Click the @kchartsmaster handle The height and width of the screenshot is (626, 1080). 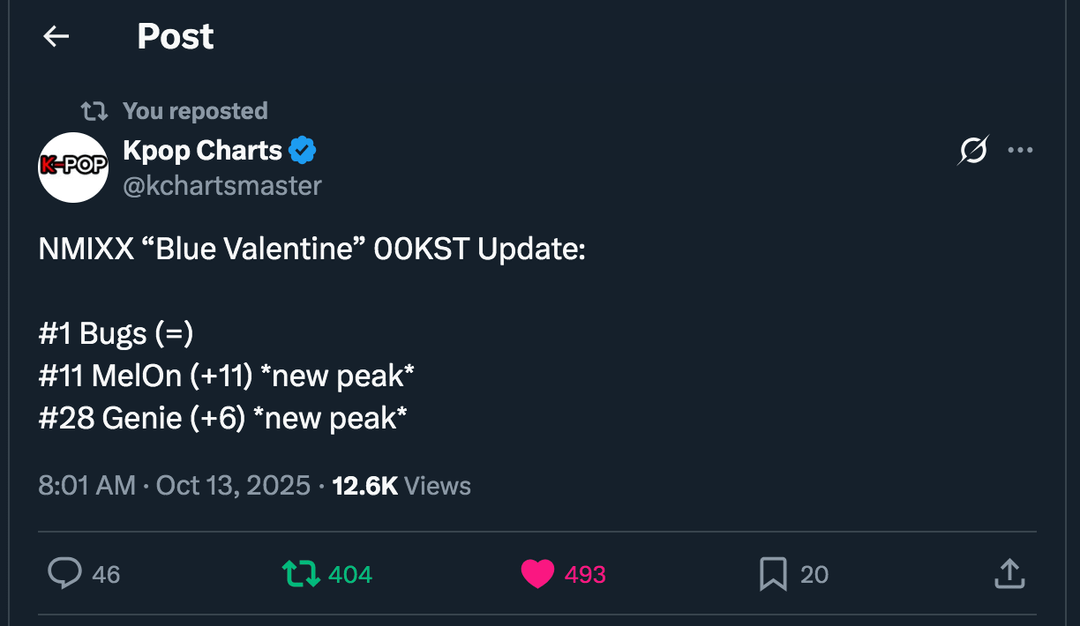click(x=222, y=186)
